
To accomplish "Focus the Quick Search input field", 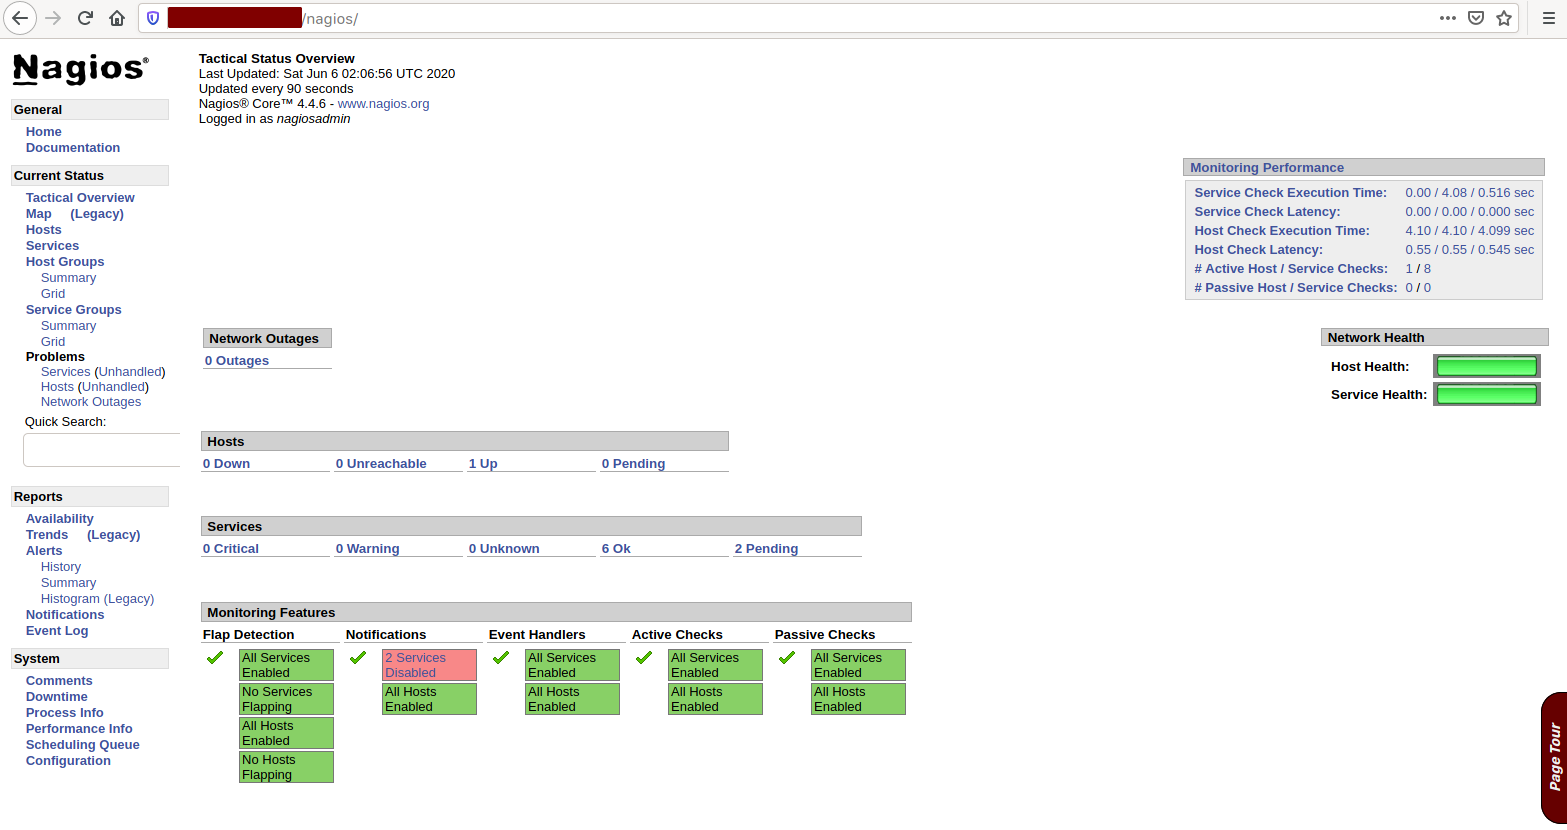I will (102, 450).
